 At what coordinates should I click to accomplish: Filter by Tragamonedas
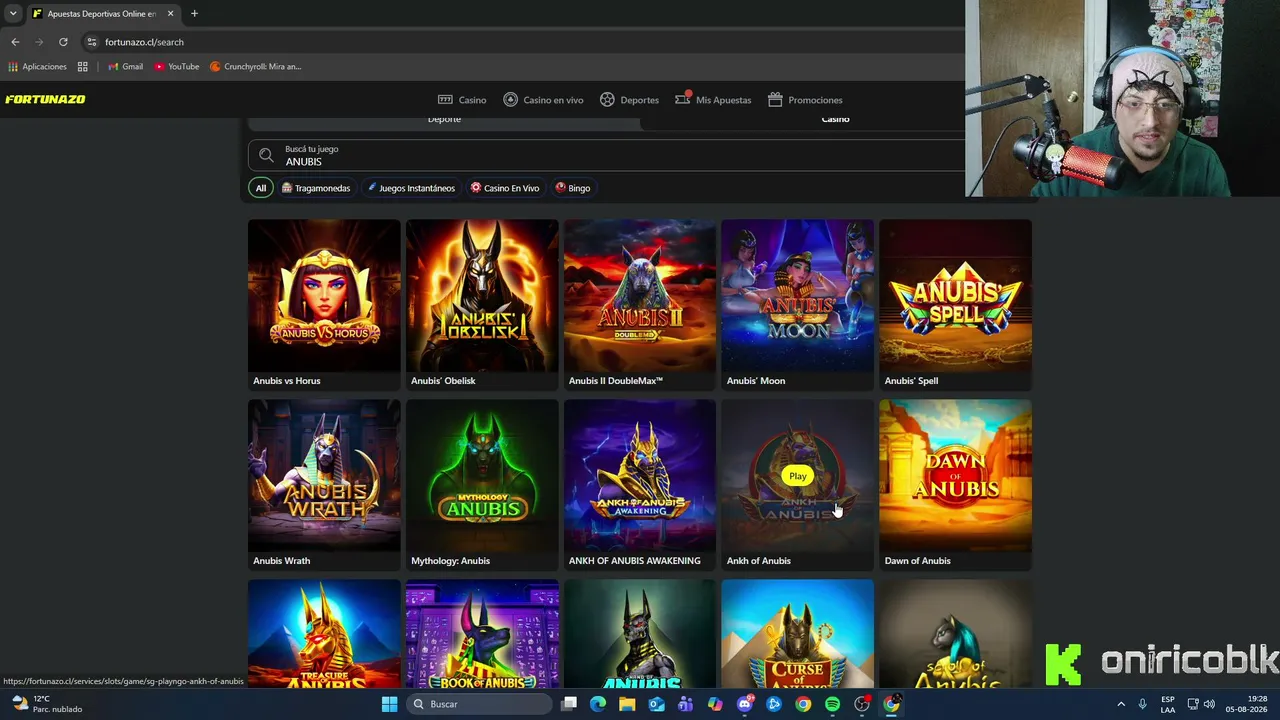tap(316, 188)
